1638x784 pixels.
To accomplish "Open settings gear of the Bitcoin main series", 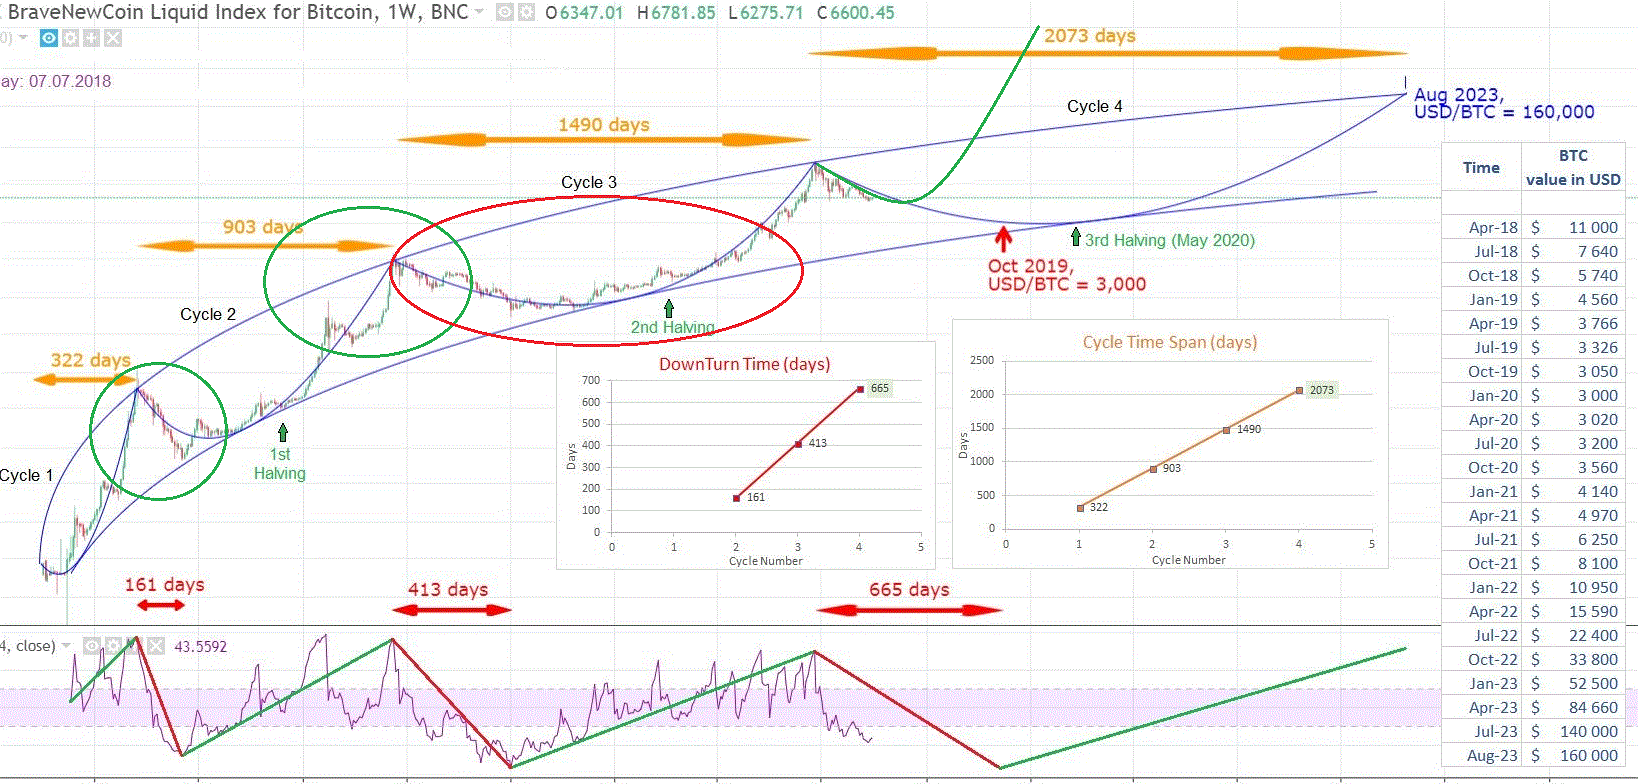I will [526, 12].
